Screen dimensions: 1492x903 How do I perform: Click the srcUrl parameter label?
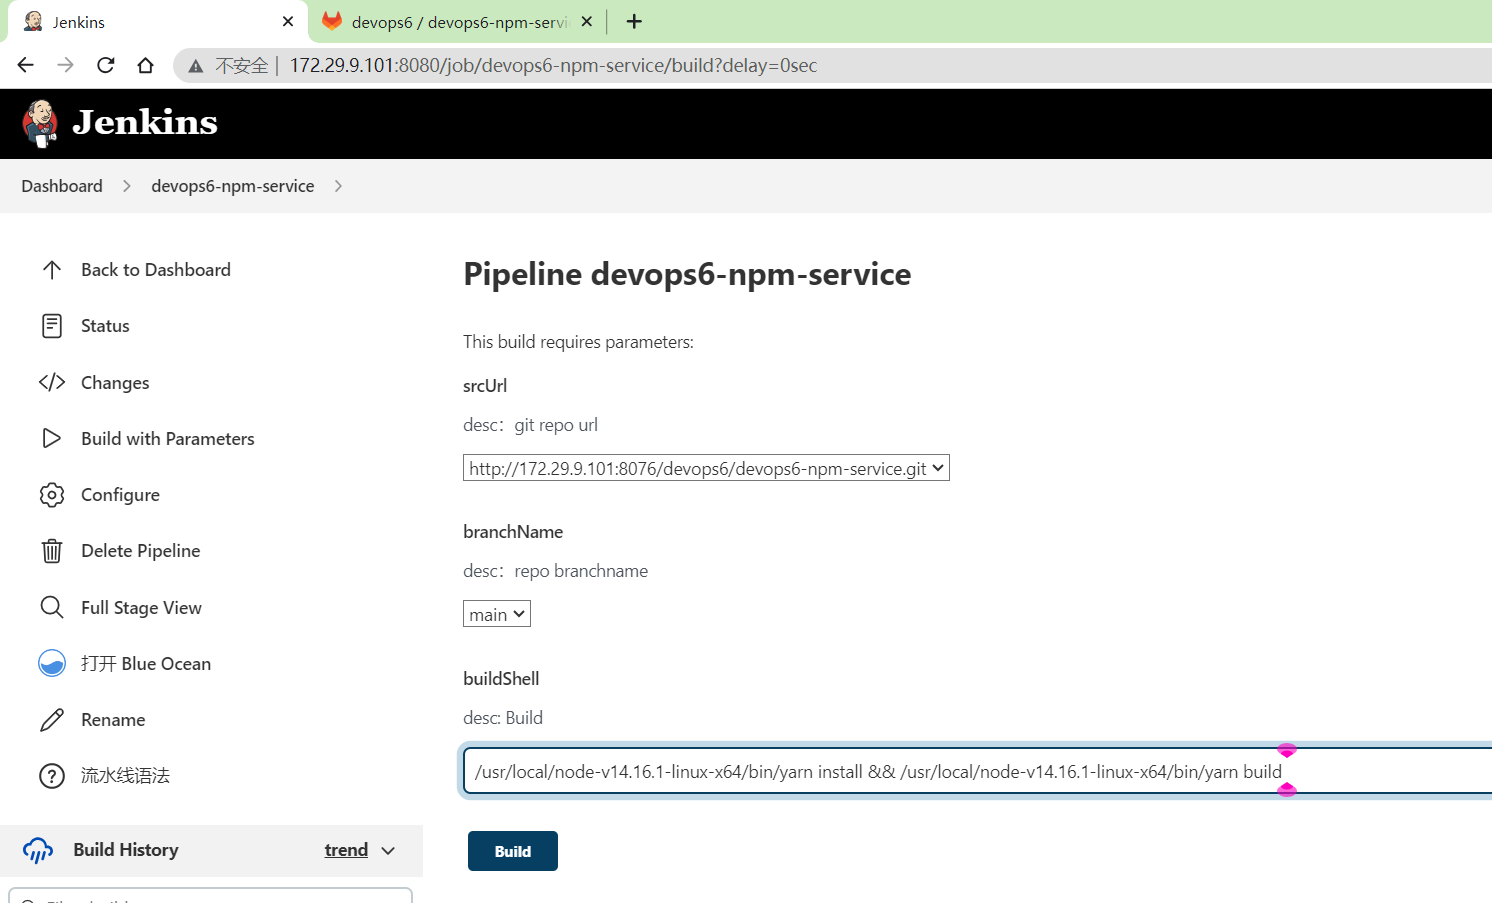tap(485, 386)
